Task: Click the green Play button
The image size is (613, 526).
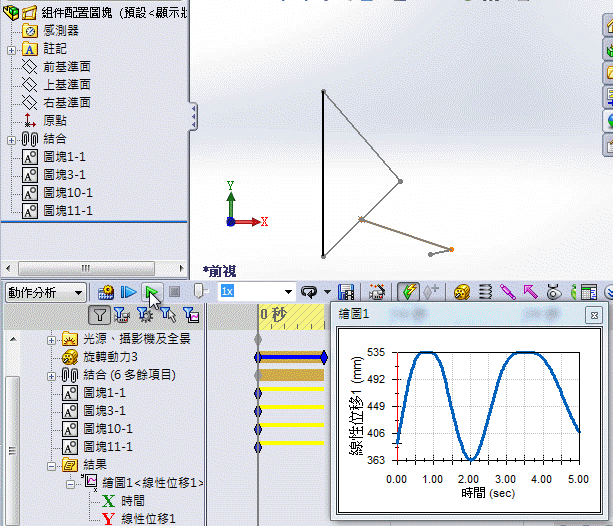Action: (x=151, y=292)
